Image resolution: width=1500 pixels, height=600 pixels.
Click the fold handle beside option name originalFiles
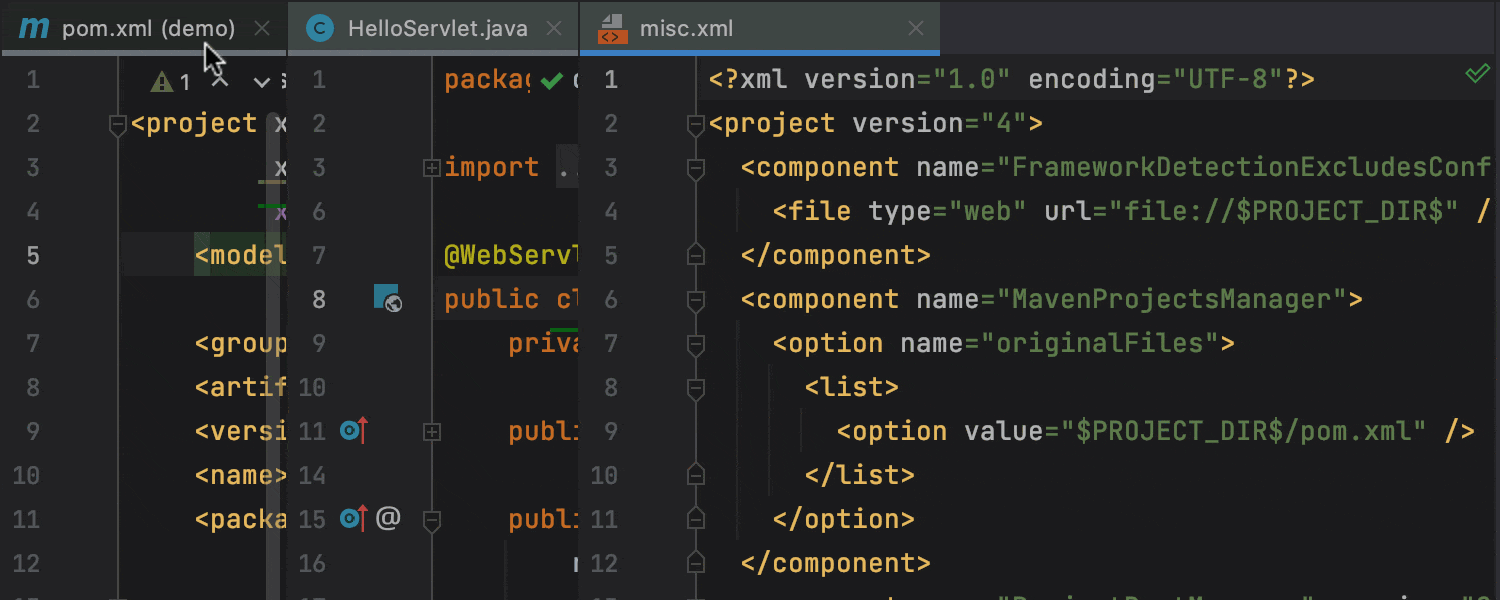(x=694, y=343)
